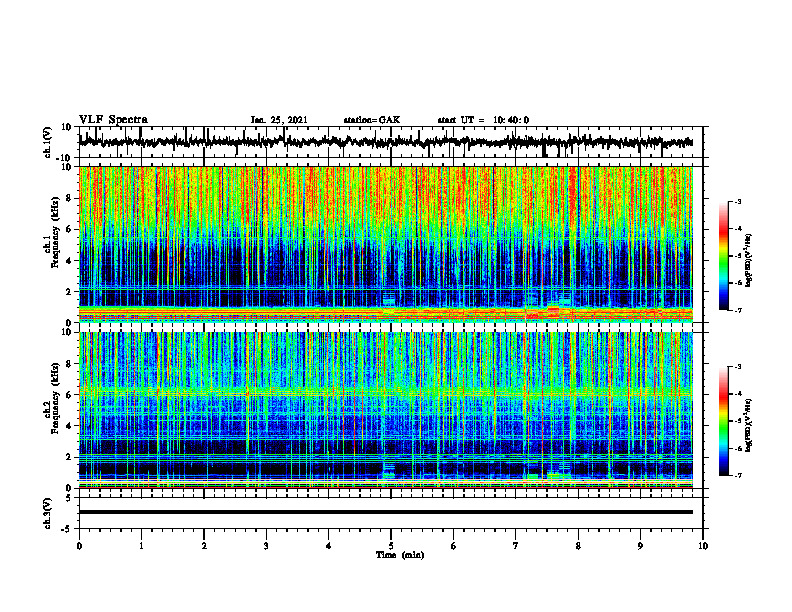Click the "-3" tick on ch.1 colorbar
Image resolution: width=792 pixels, height=612 pixels.
737,201
